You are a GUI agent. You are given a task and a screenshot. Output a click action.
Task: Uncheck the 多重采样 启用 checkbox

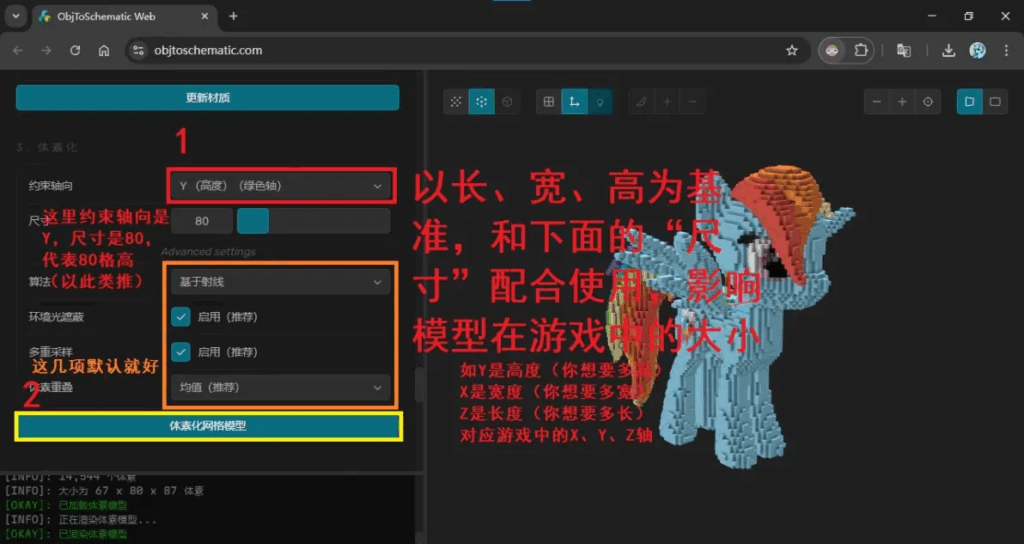pos(181,352)
